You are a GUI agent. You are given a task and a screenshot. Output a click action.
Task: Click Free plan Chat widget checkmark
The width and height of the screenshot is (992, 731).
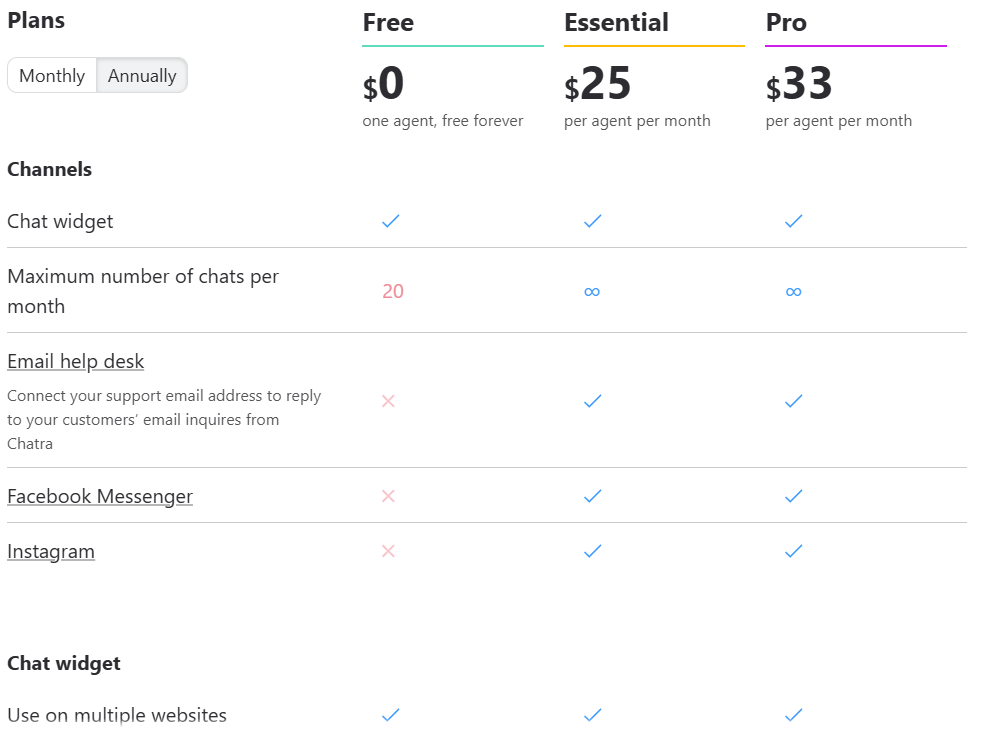[x=391, y=221]
